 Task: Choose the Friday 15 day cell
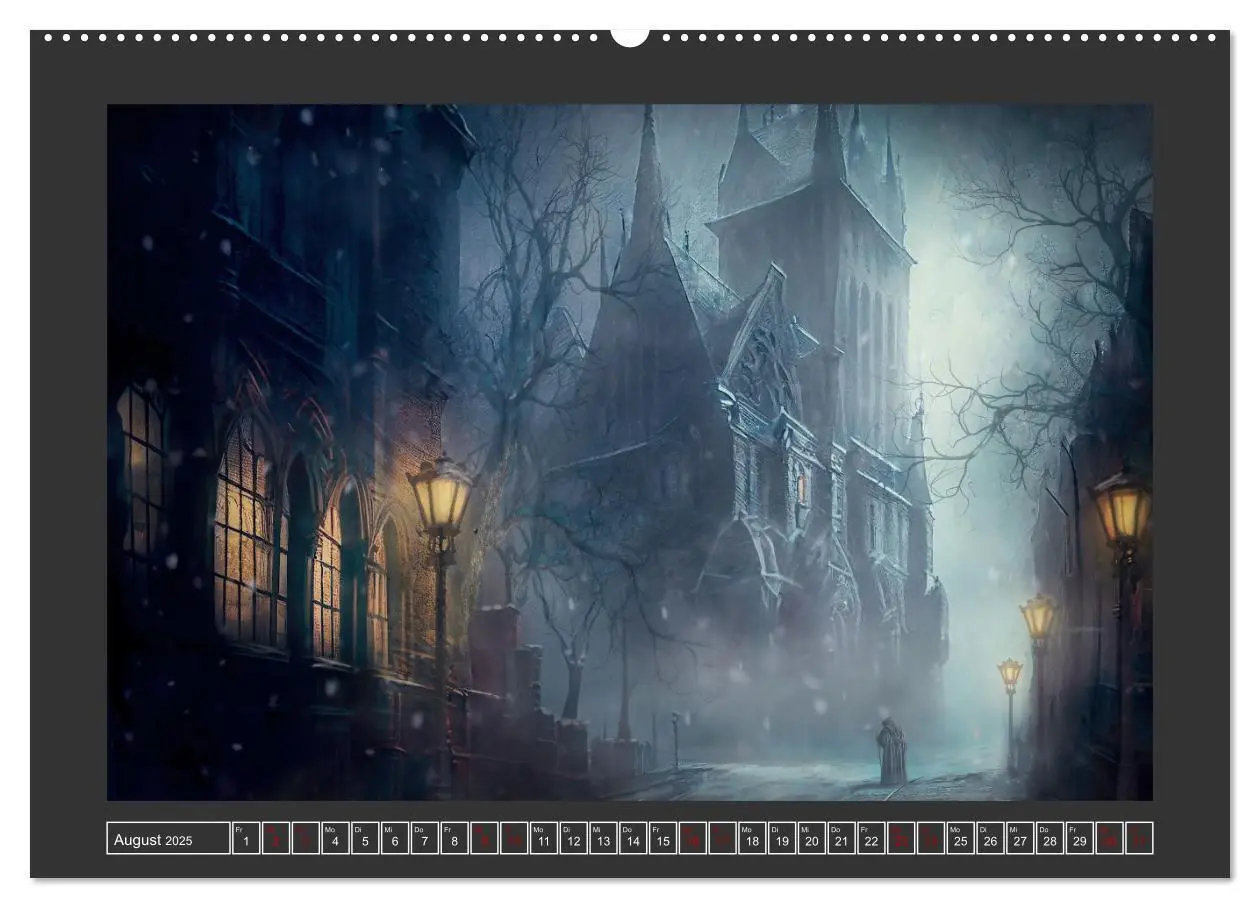pyautogui.click(x=663, y=839)
